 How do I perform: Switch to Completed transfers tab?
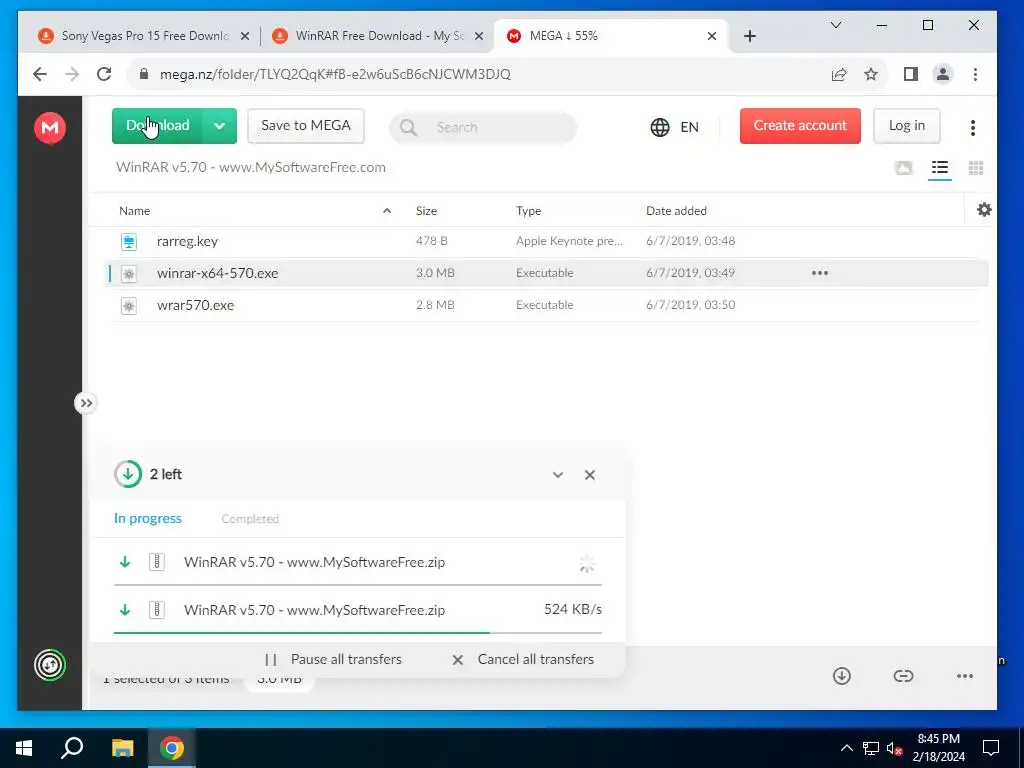[250, 519]
